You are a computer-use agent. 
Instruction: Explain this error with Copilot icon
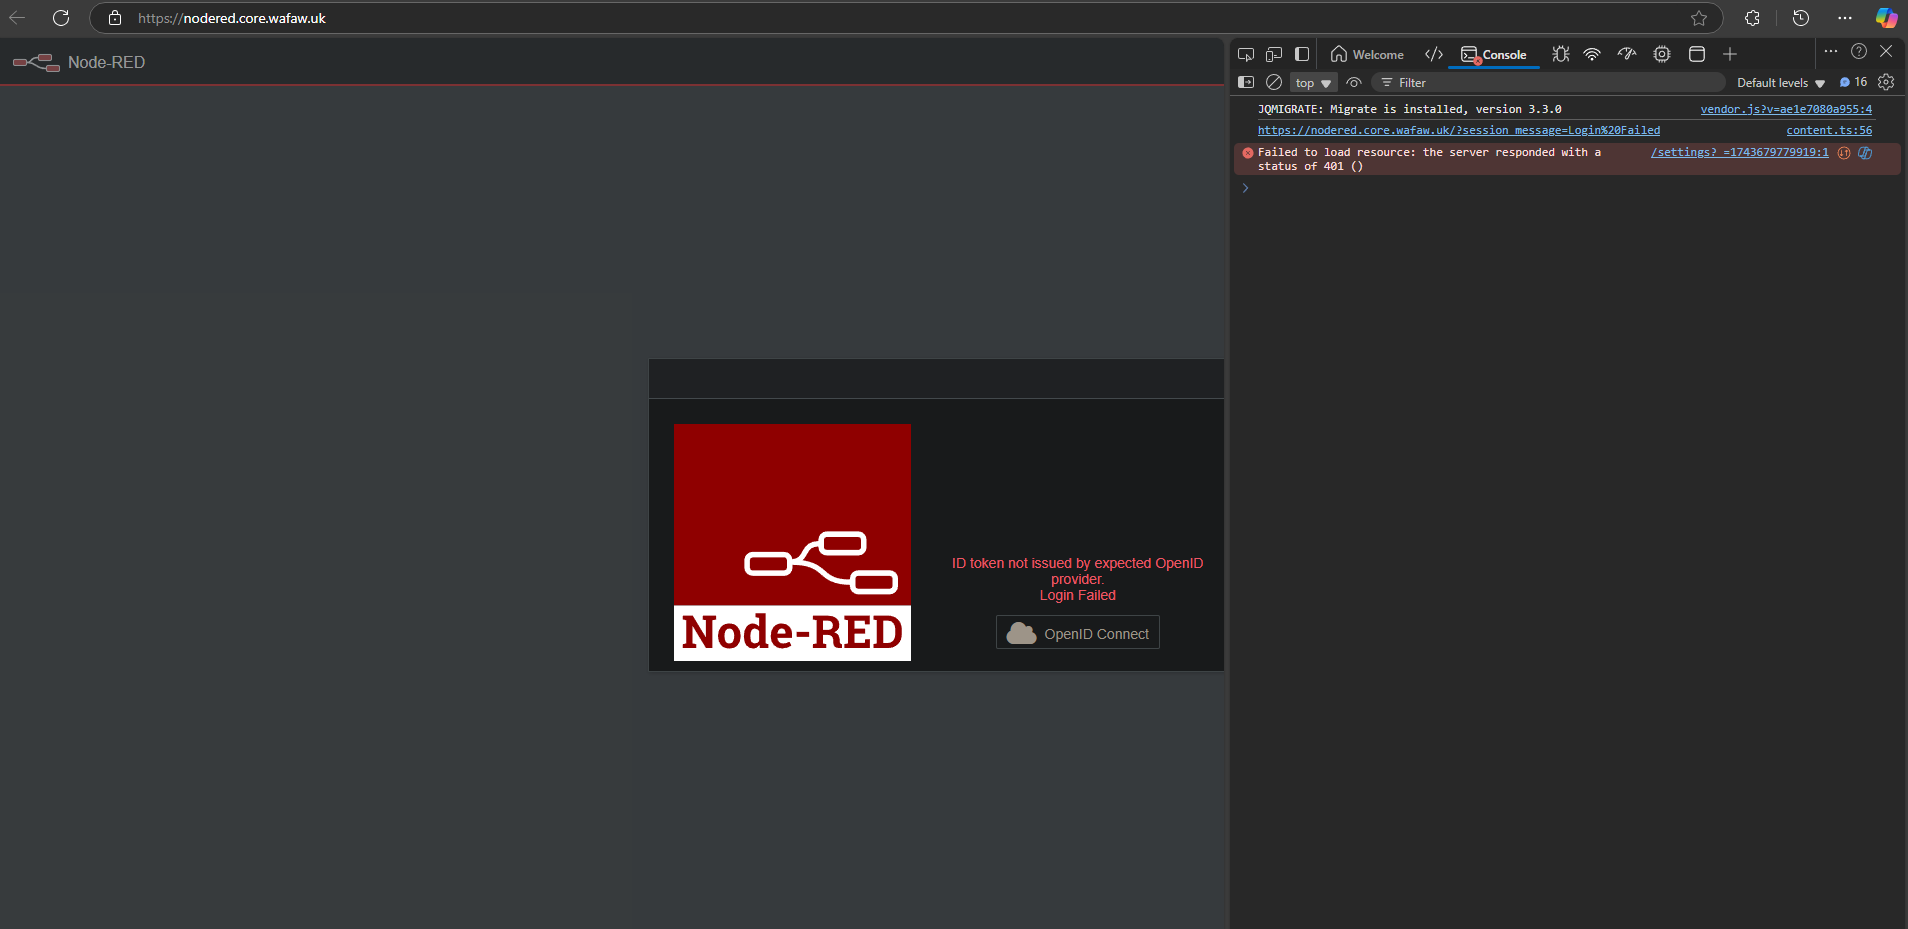(1865, 153)
